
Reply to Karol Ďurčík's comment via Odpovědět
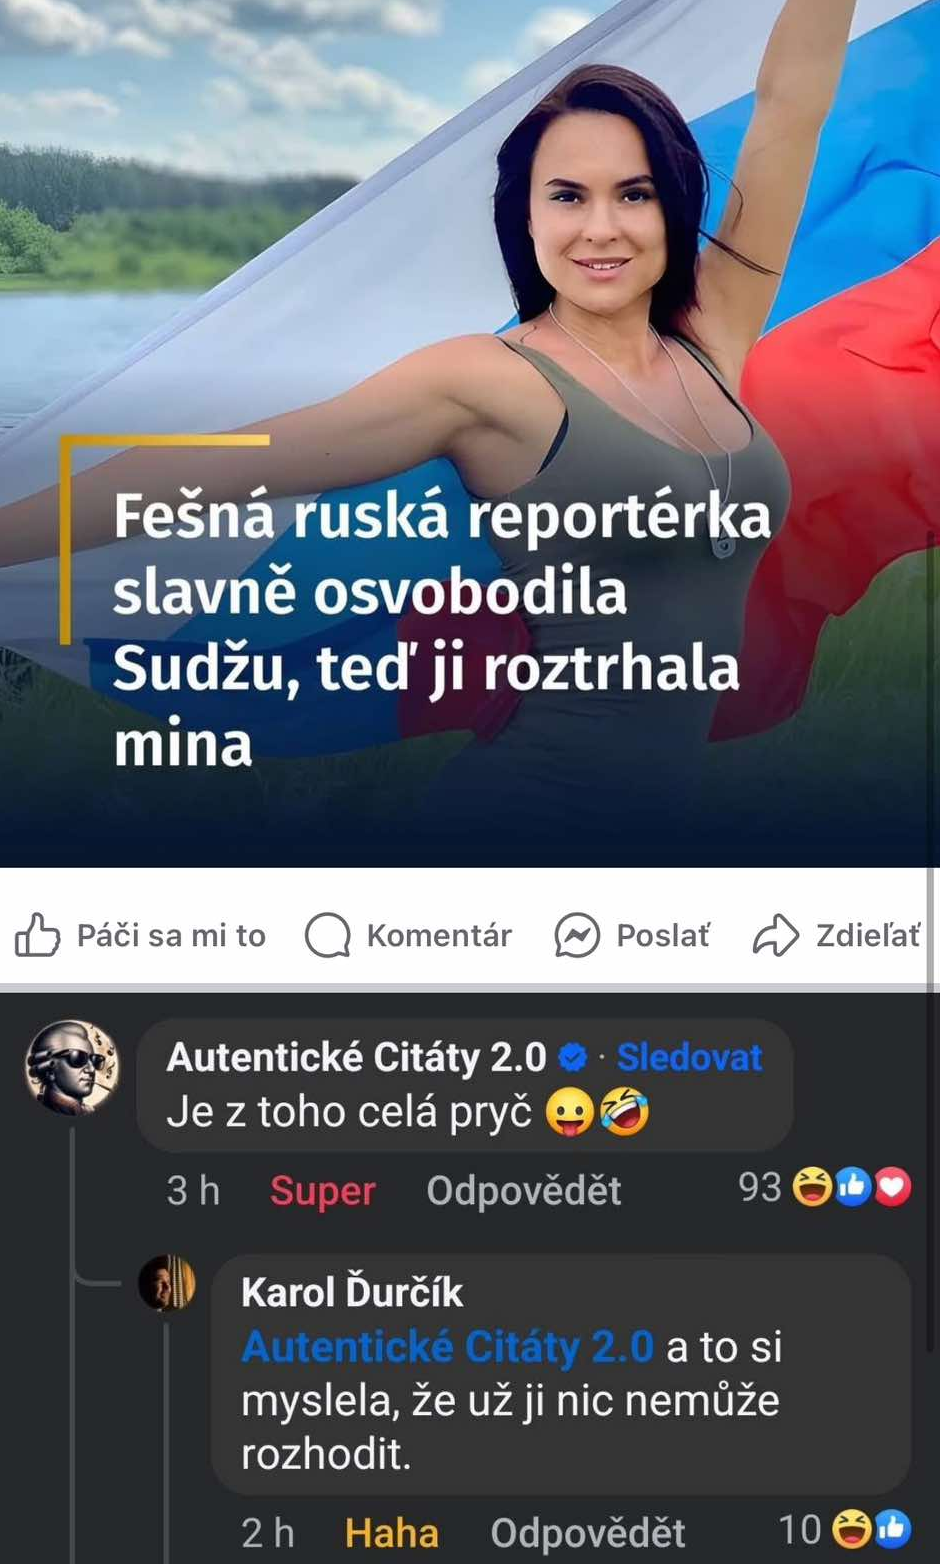[587, 1532]
